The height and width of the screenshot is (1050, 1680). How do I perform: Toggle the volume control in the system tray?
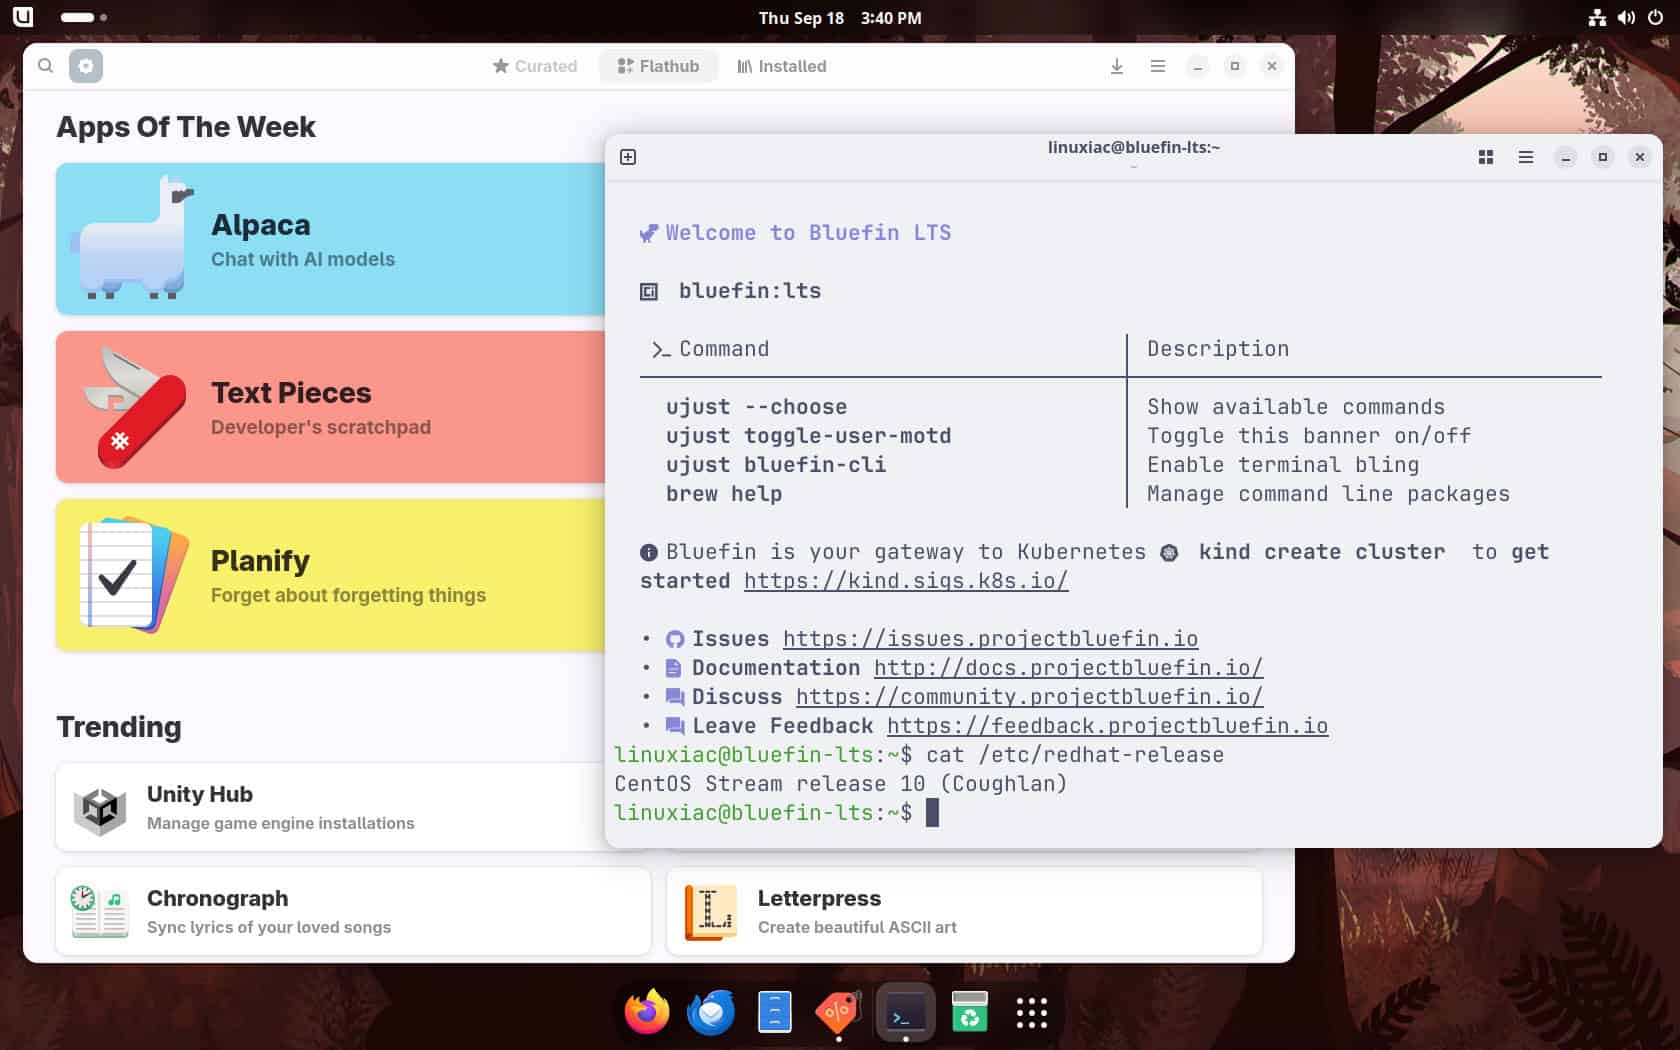(1628, 17)
